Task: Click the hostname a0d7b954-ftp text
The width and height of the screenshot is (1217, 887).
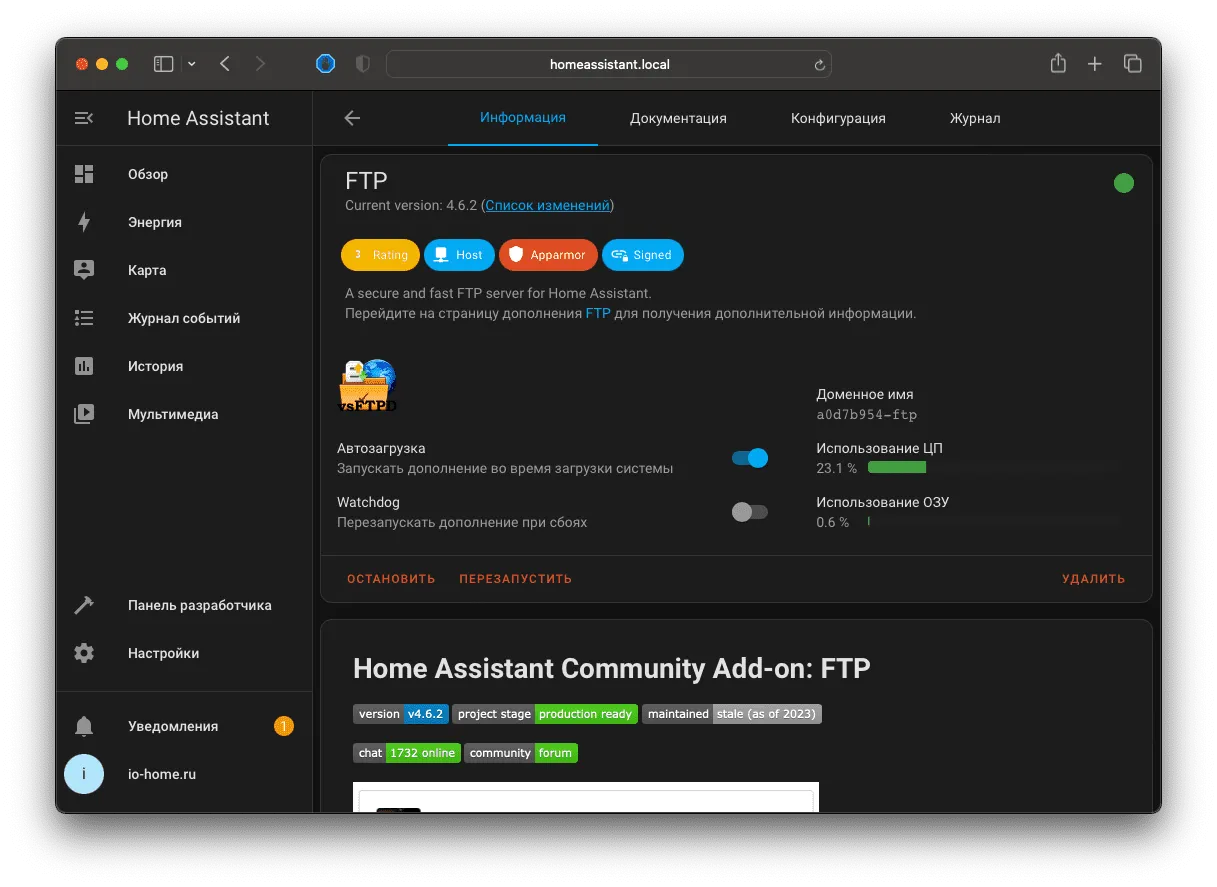Action: [x=867, y=414]
